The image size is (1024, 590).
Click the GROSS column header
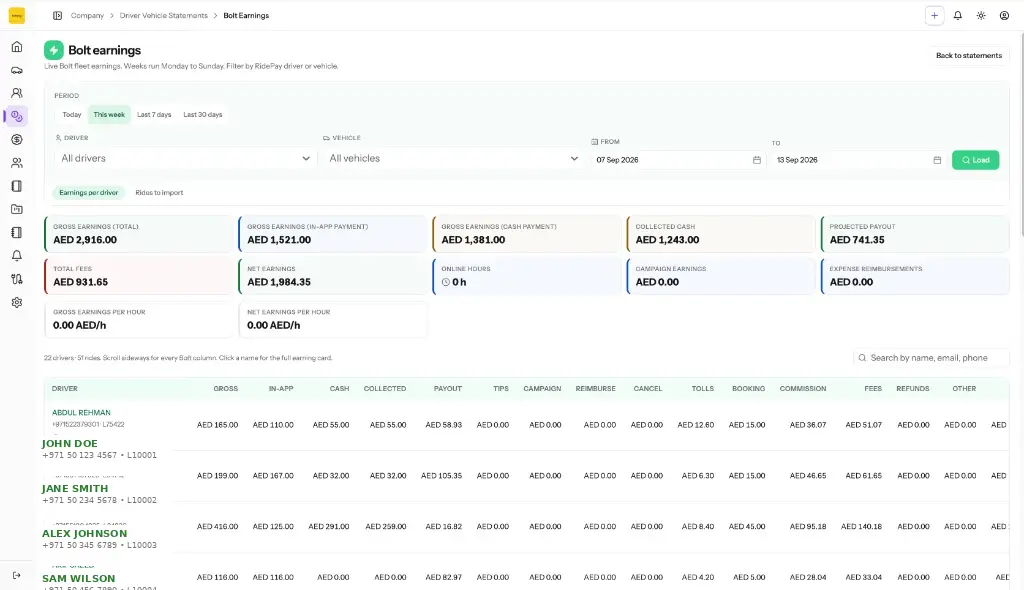tap(225, 389)
